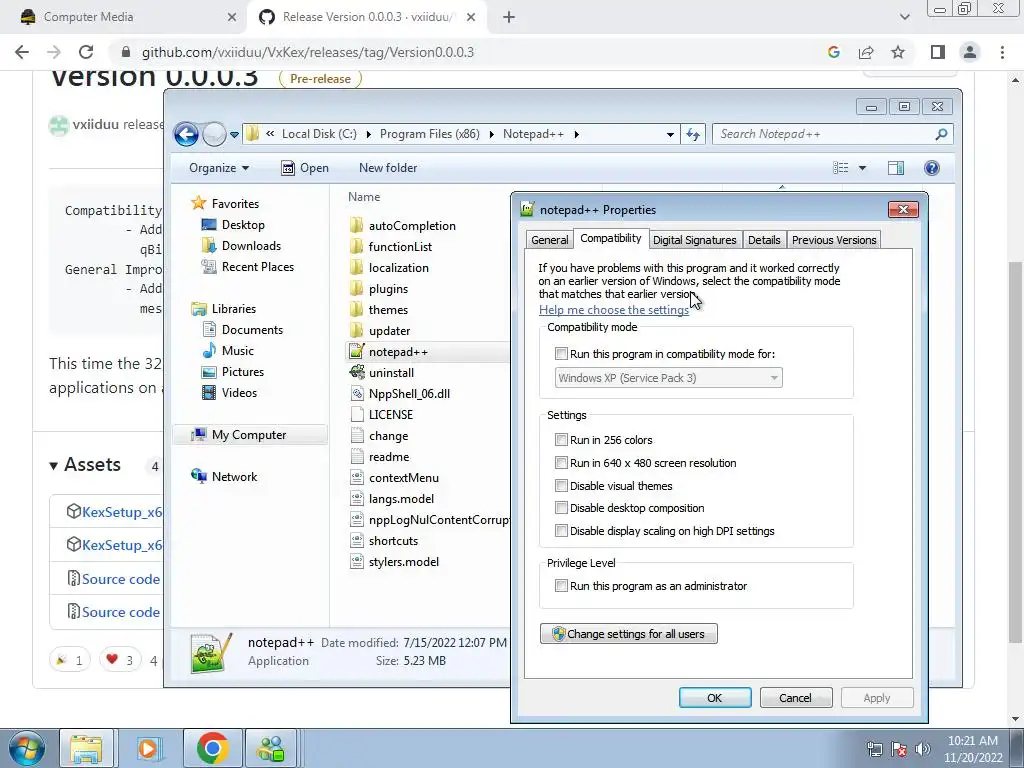Image resolution: width=1024 pixels, height=768 pixels.
Task: Check Disable display scaling on high DPI
Action: [x=561, y=530]
